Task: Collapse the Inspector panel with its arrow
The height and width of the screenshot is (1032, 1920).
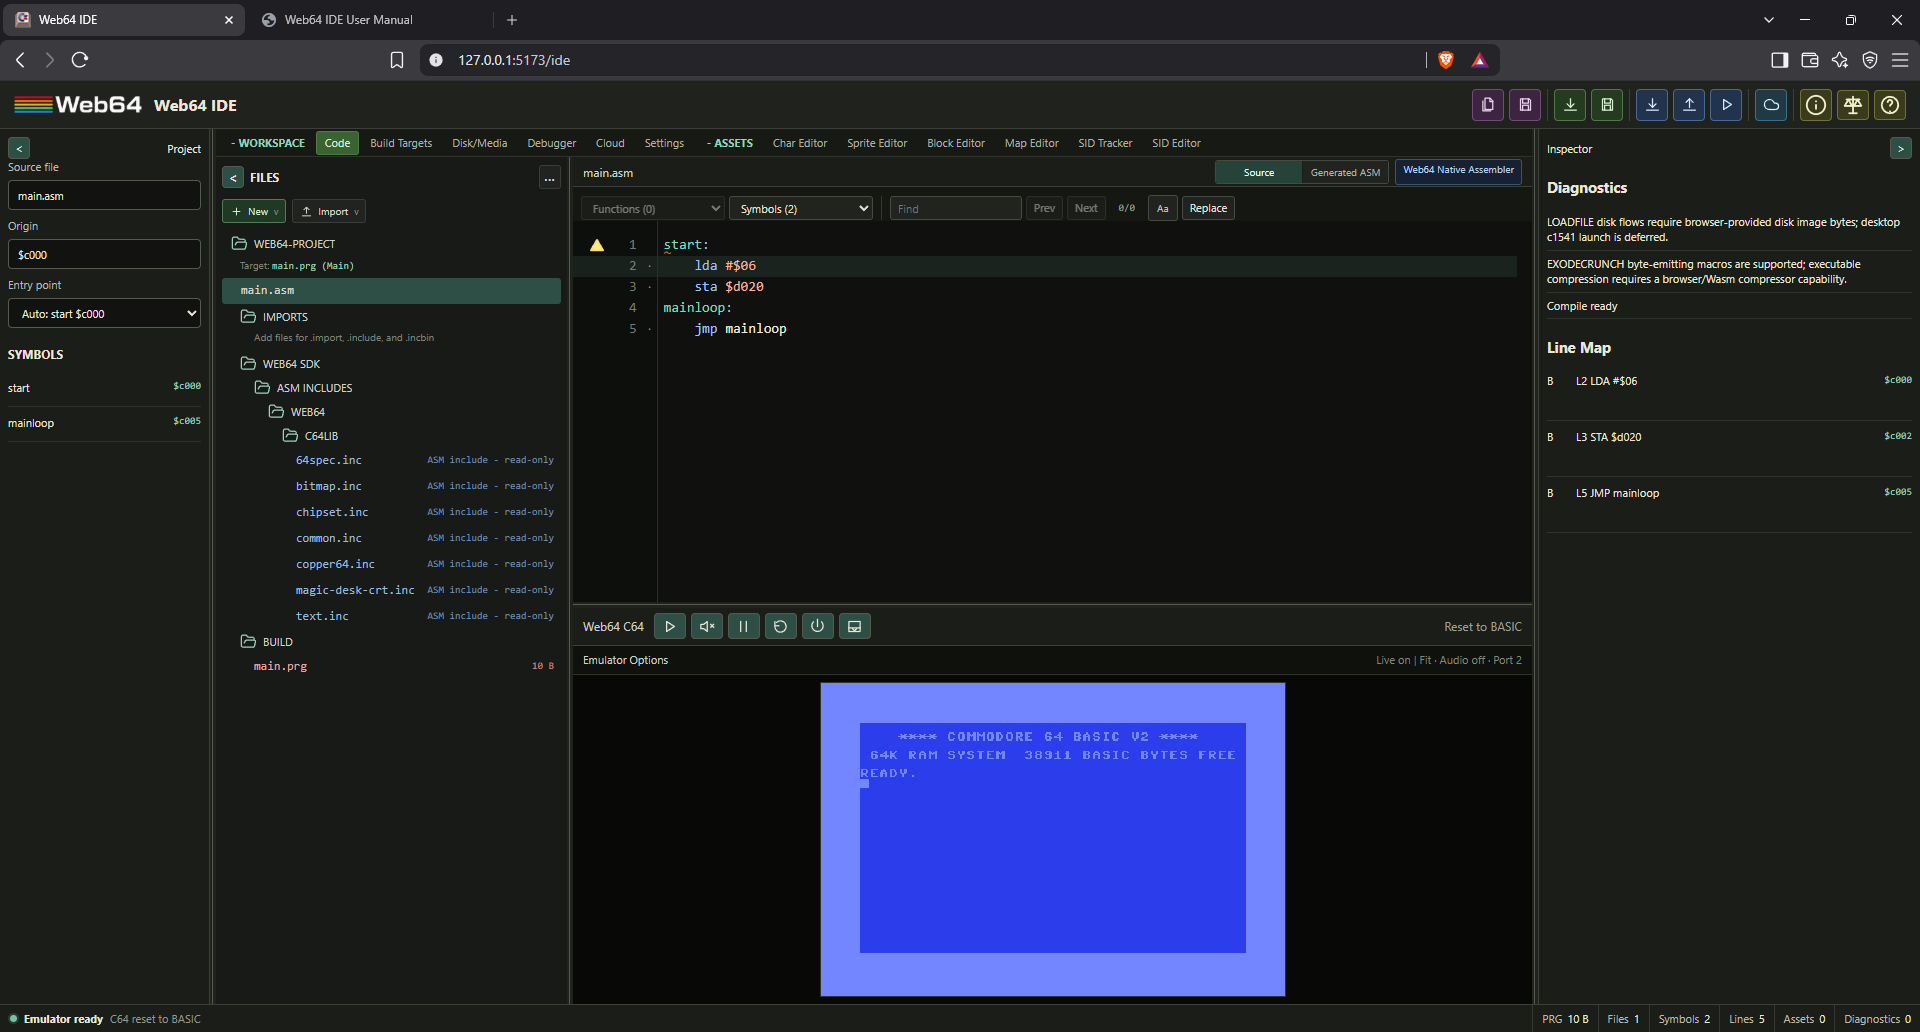Action: coord(1900,148)
